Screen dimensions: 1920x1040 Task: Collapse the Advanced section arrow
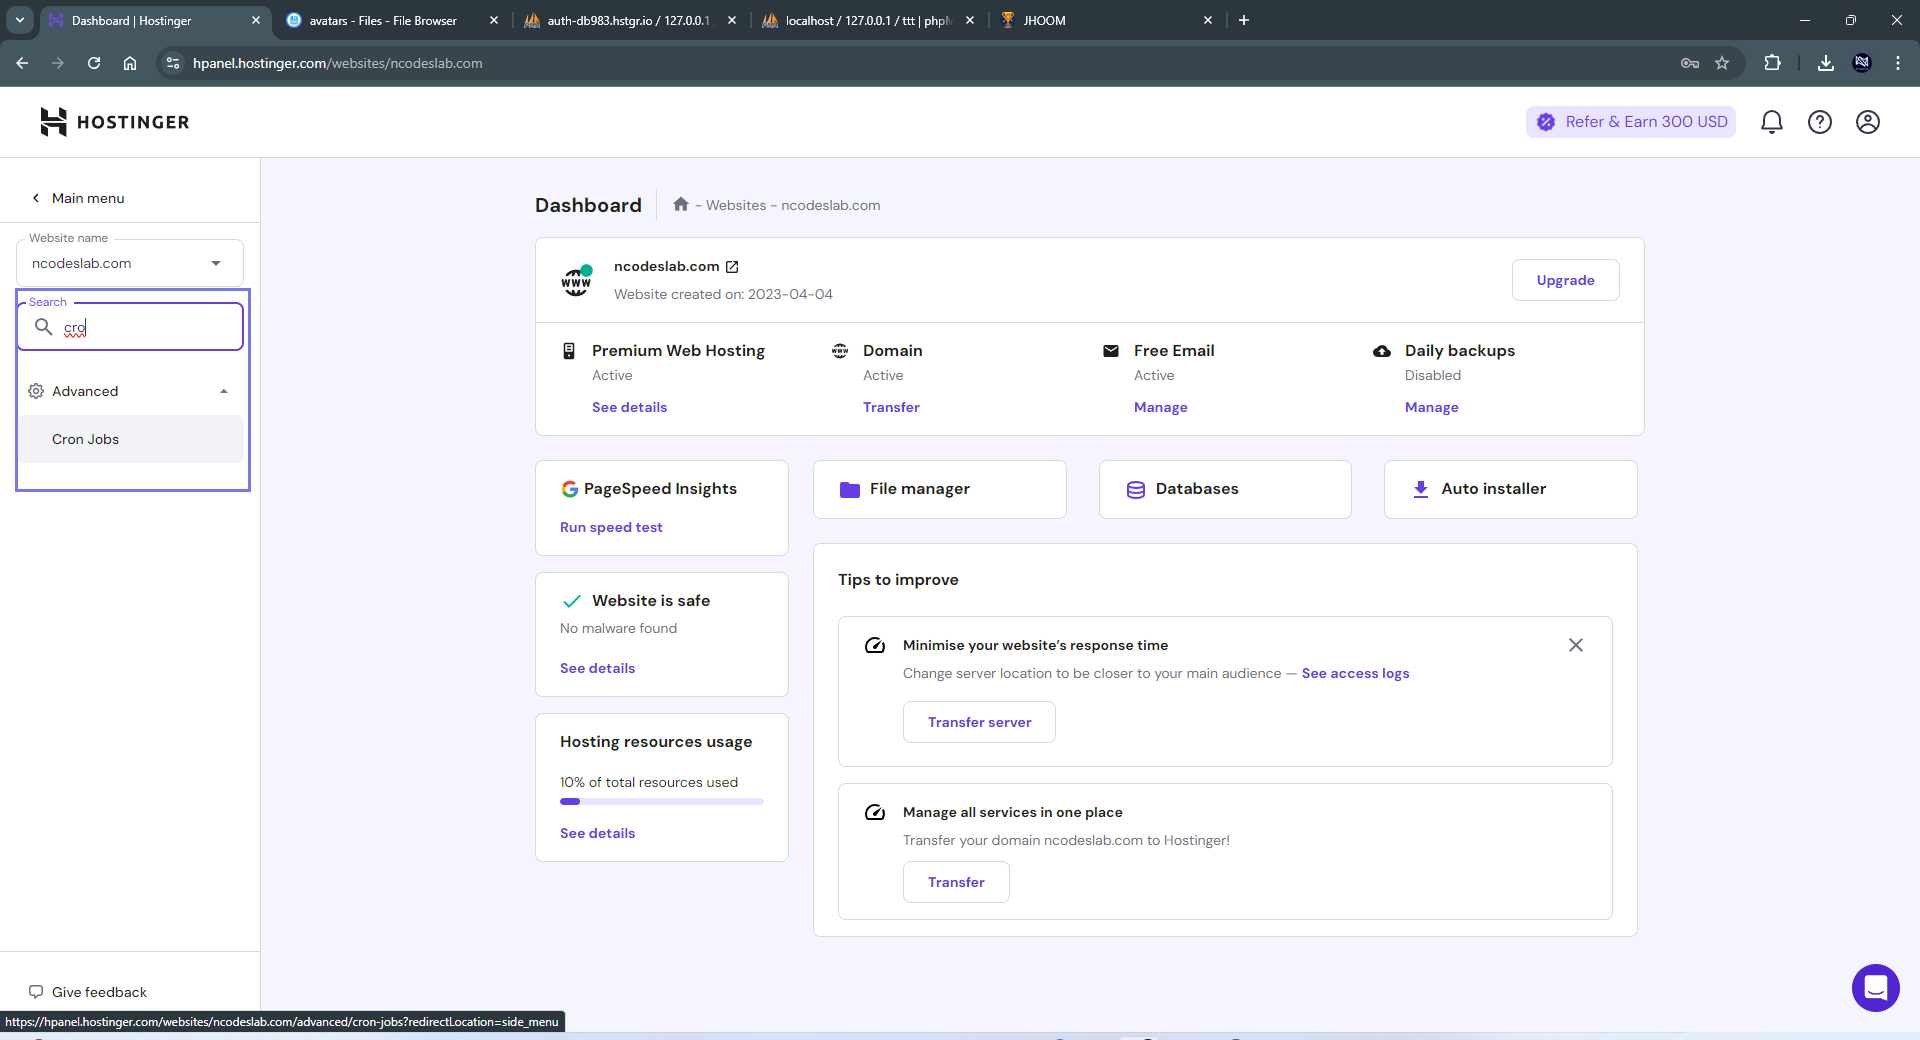[224, 391]
